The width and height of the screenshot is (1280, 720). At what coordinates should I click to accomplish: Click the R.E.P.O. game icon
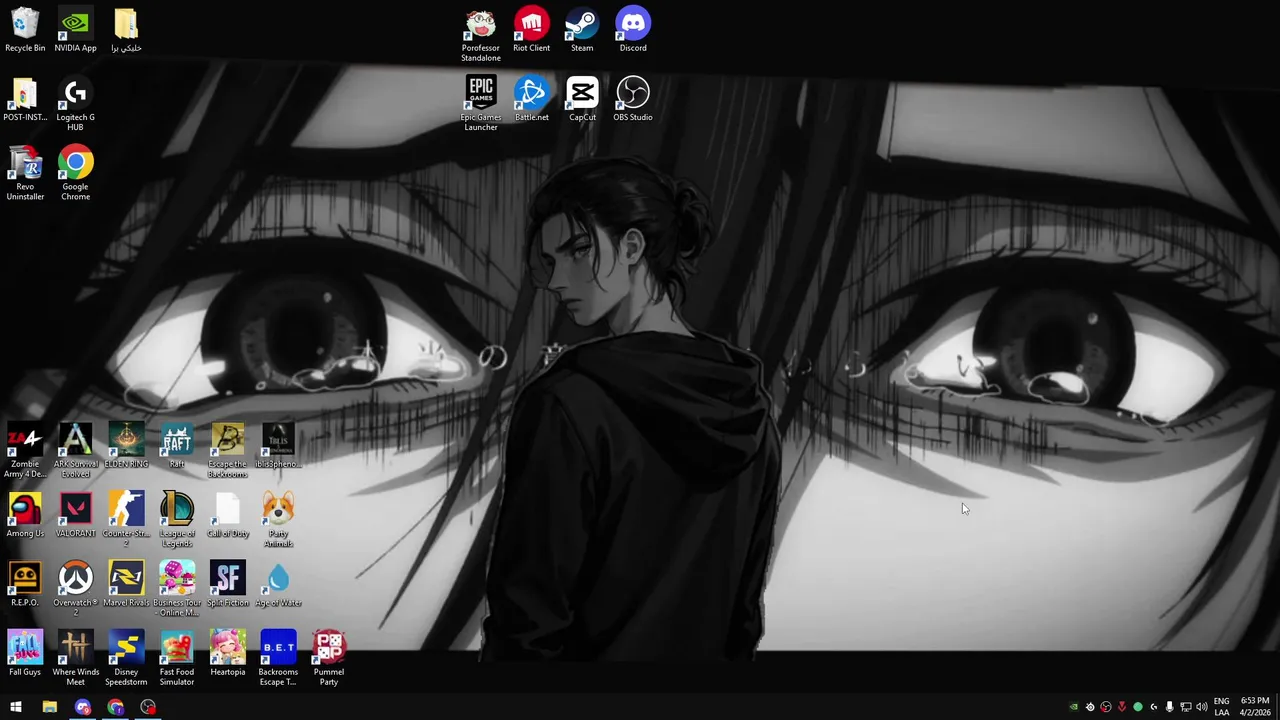(x=25, y=585)
